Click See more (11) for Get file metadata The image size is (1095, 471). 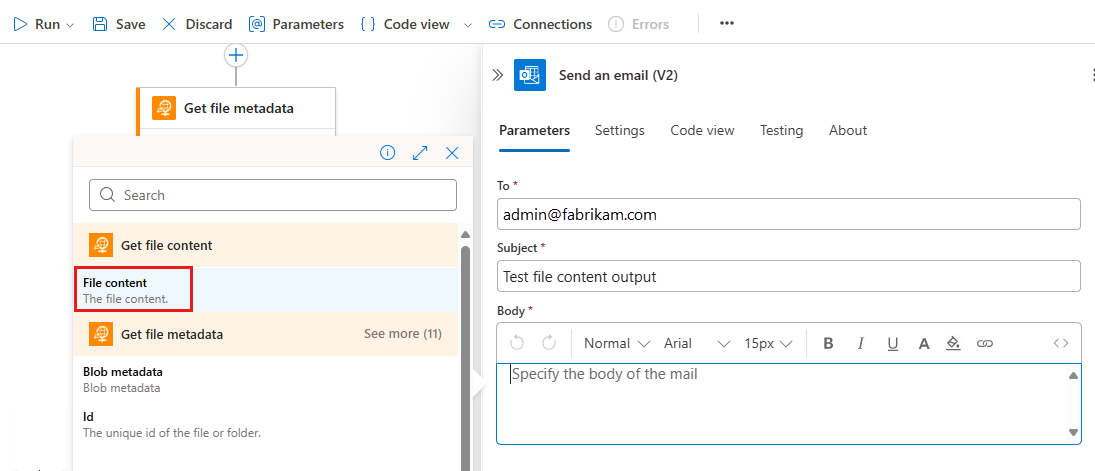pos(403,334)
